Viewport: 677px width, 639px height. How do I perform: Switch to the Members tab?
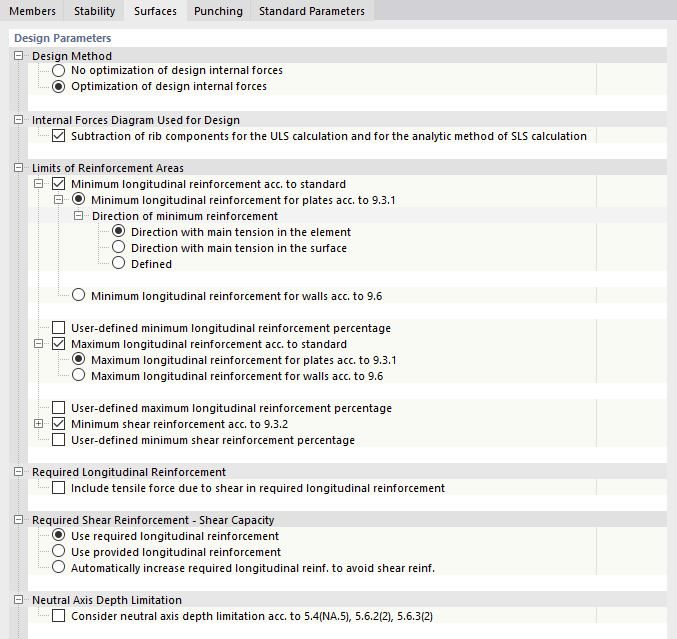pos(32,11)
